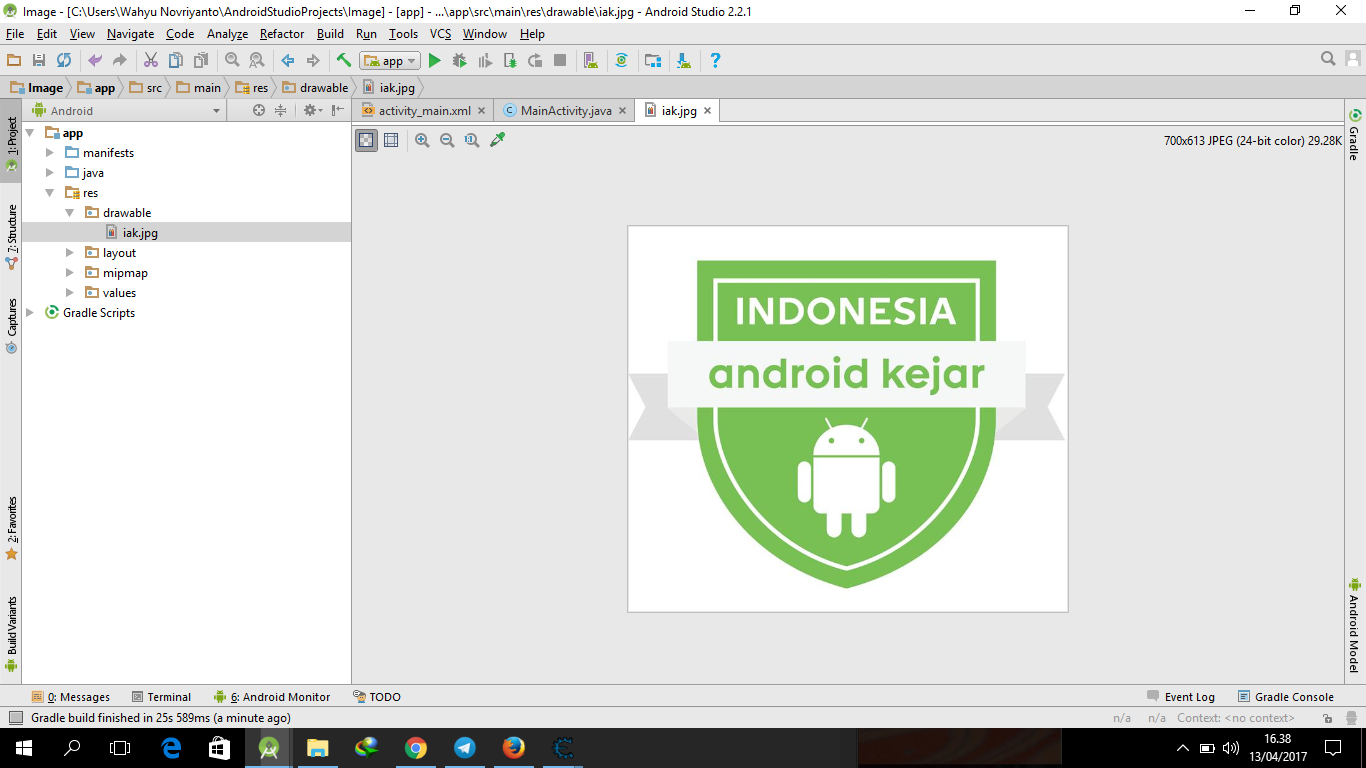The image size is (1366, 768).
Task: Select the color picker eyedropper icon
Action: (497, 140)
